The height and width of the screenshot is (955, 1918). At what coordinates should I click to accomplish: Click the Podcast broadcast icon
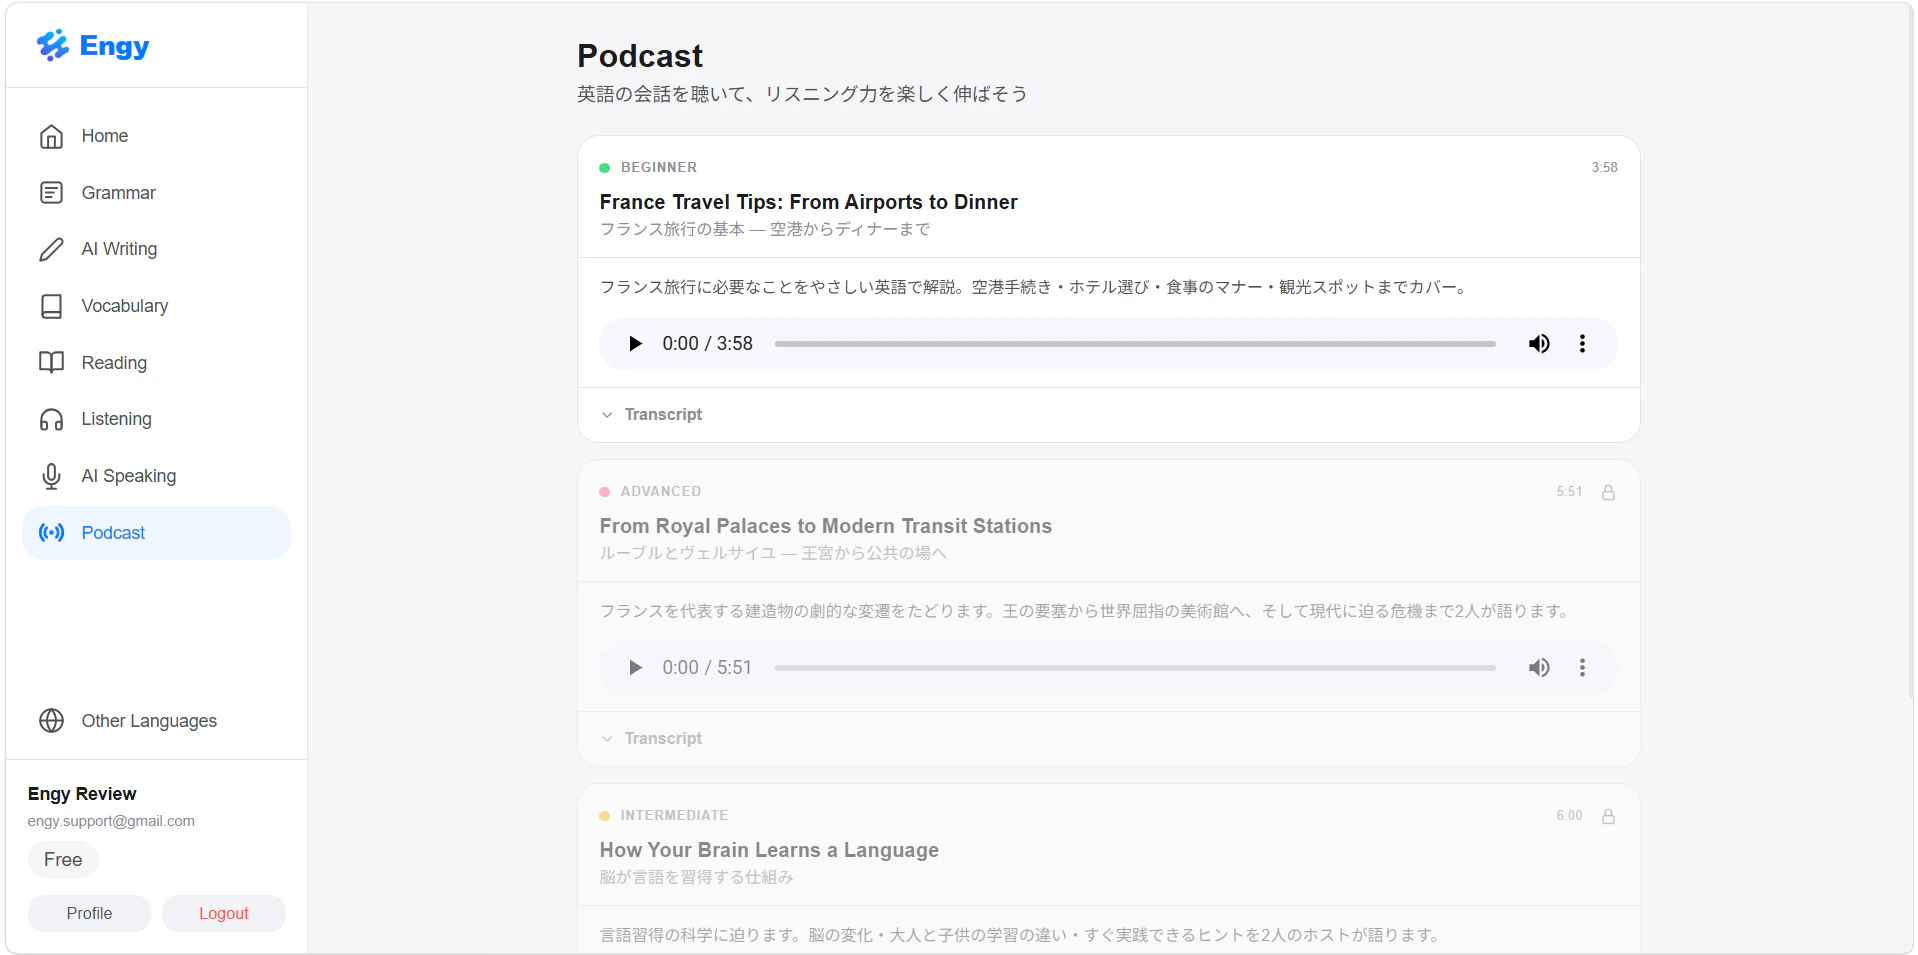pyautogui.click(x=51, y=533)
